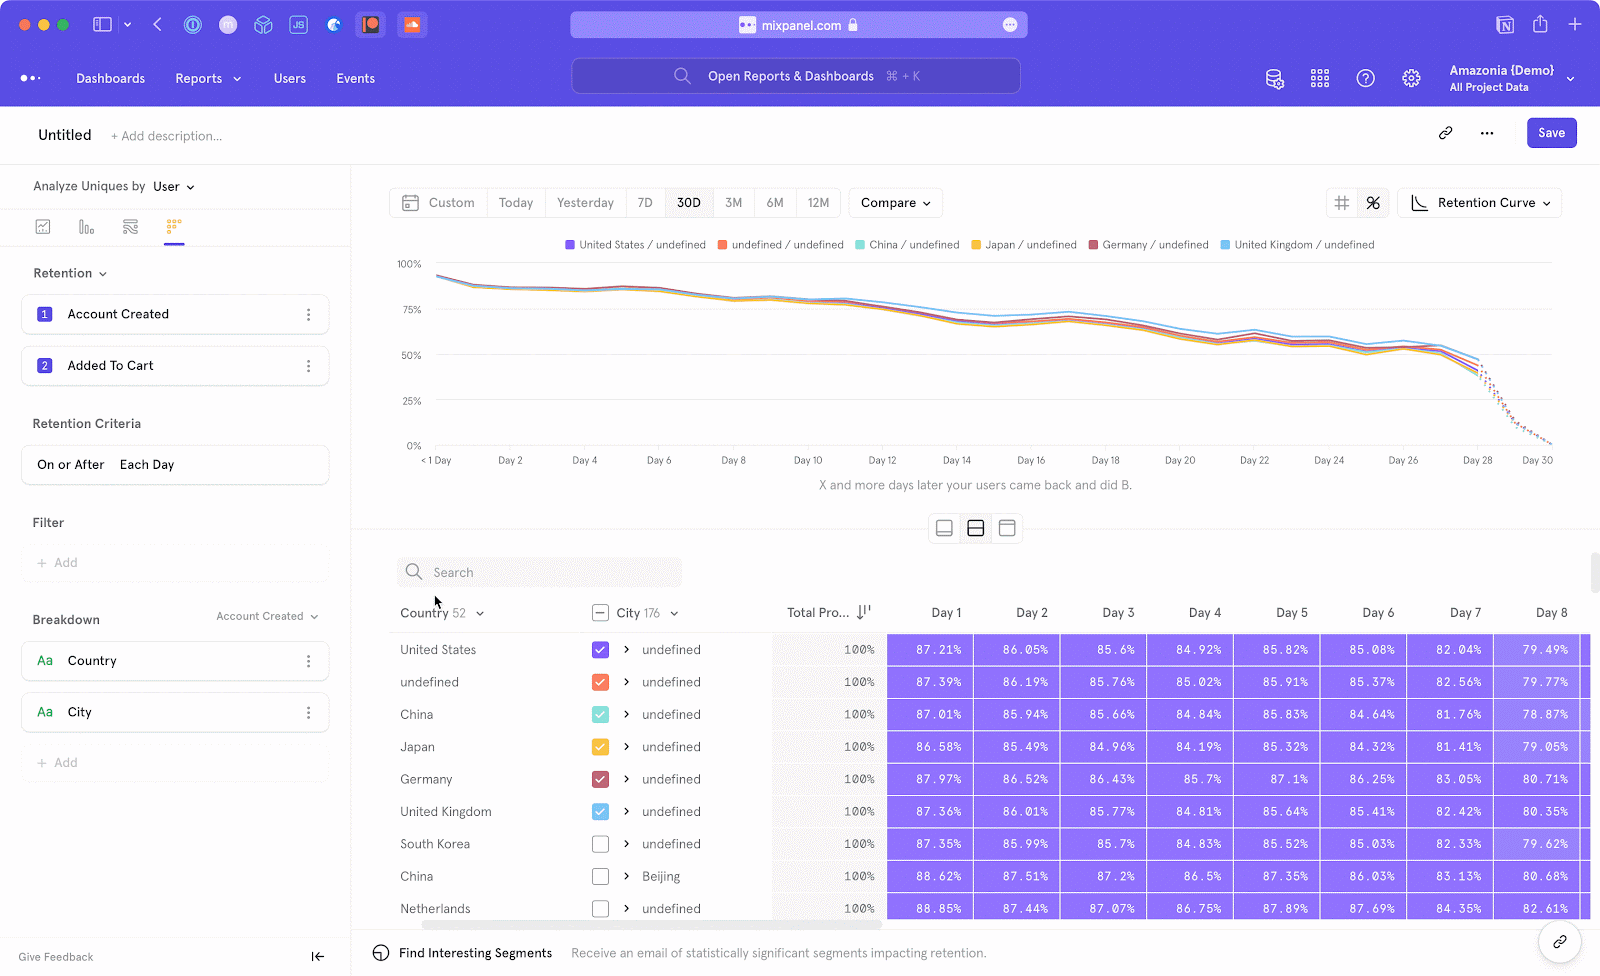This screenshot has width=1600, height=976.
Task: Uncheck the United States segment checkbox
Action: tap(600, 650)
